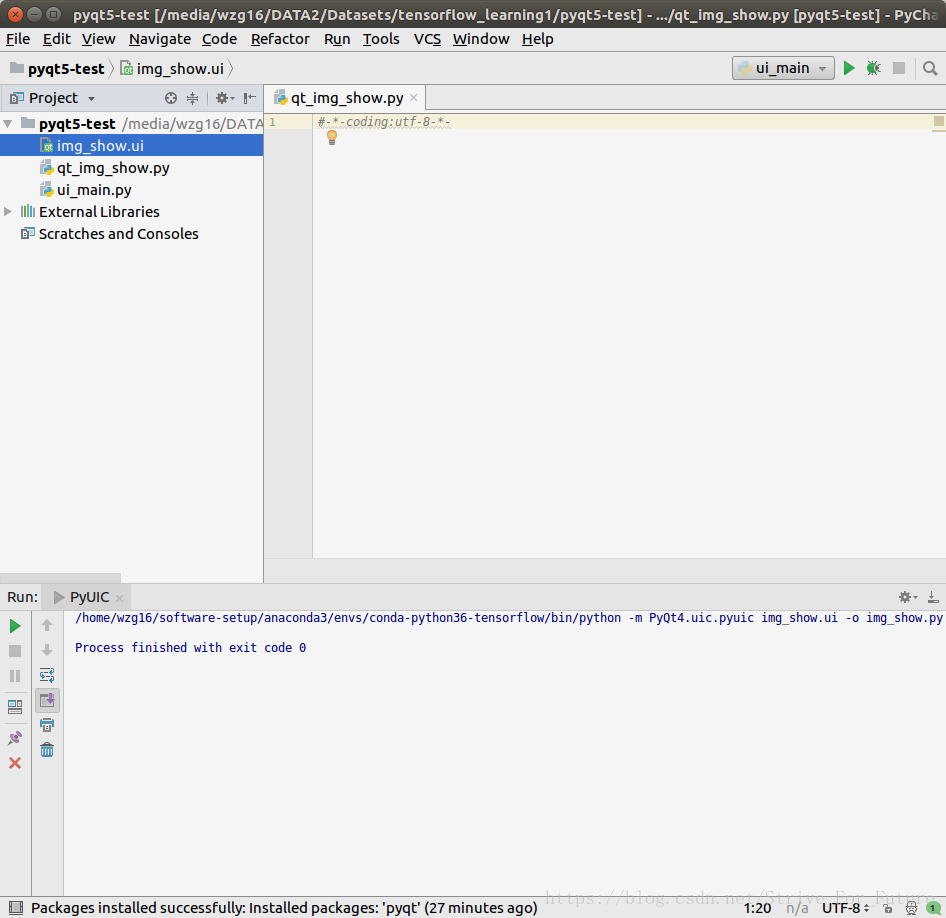
Task: Run the ui_main configuration with green play icon
Action: (x=849, y=67)
